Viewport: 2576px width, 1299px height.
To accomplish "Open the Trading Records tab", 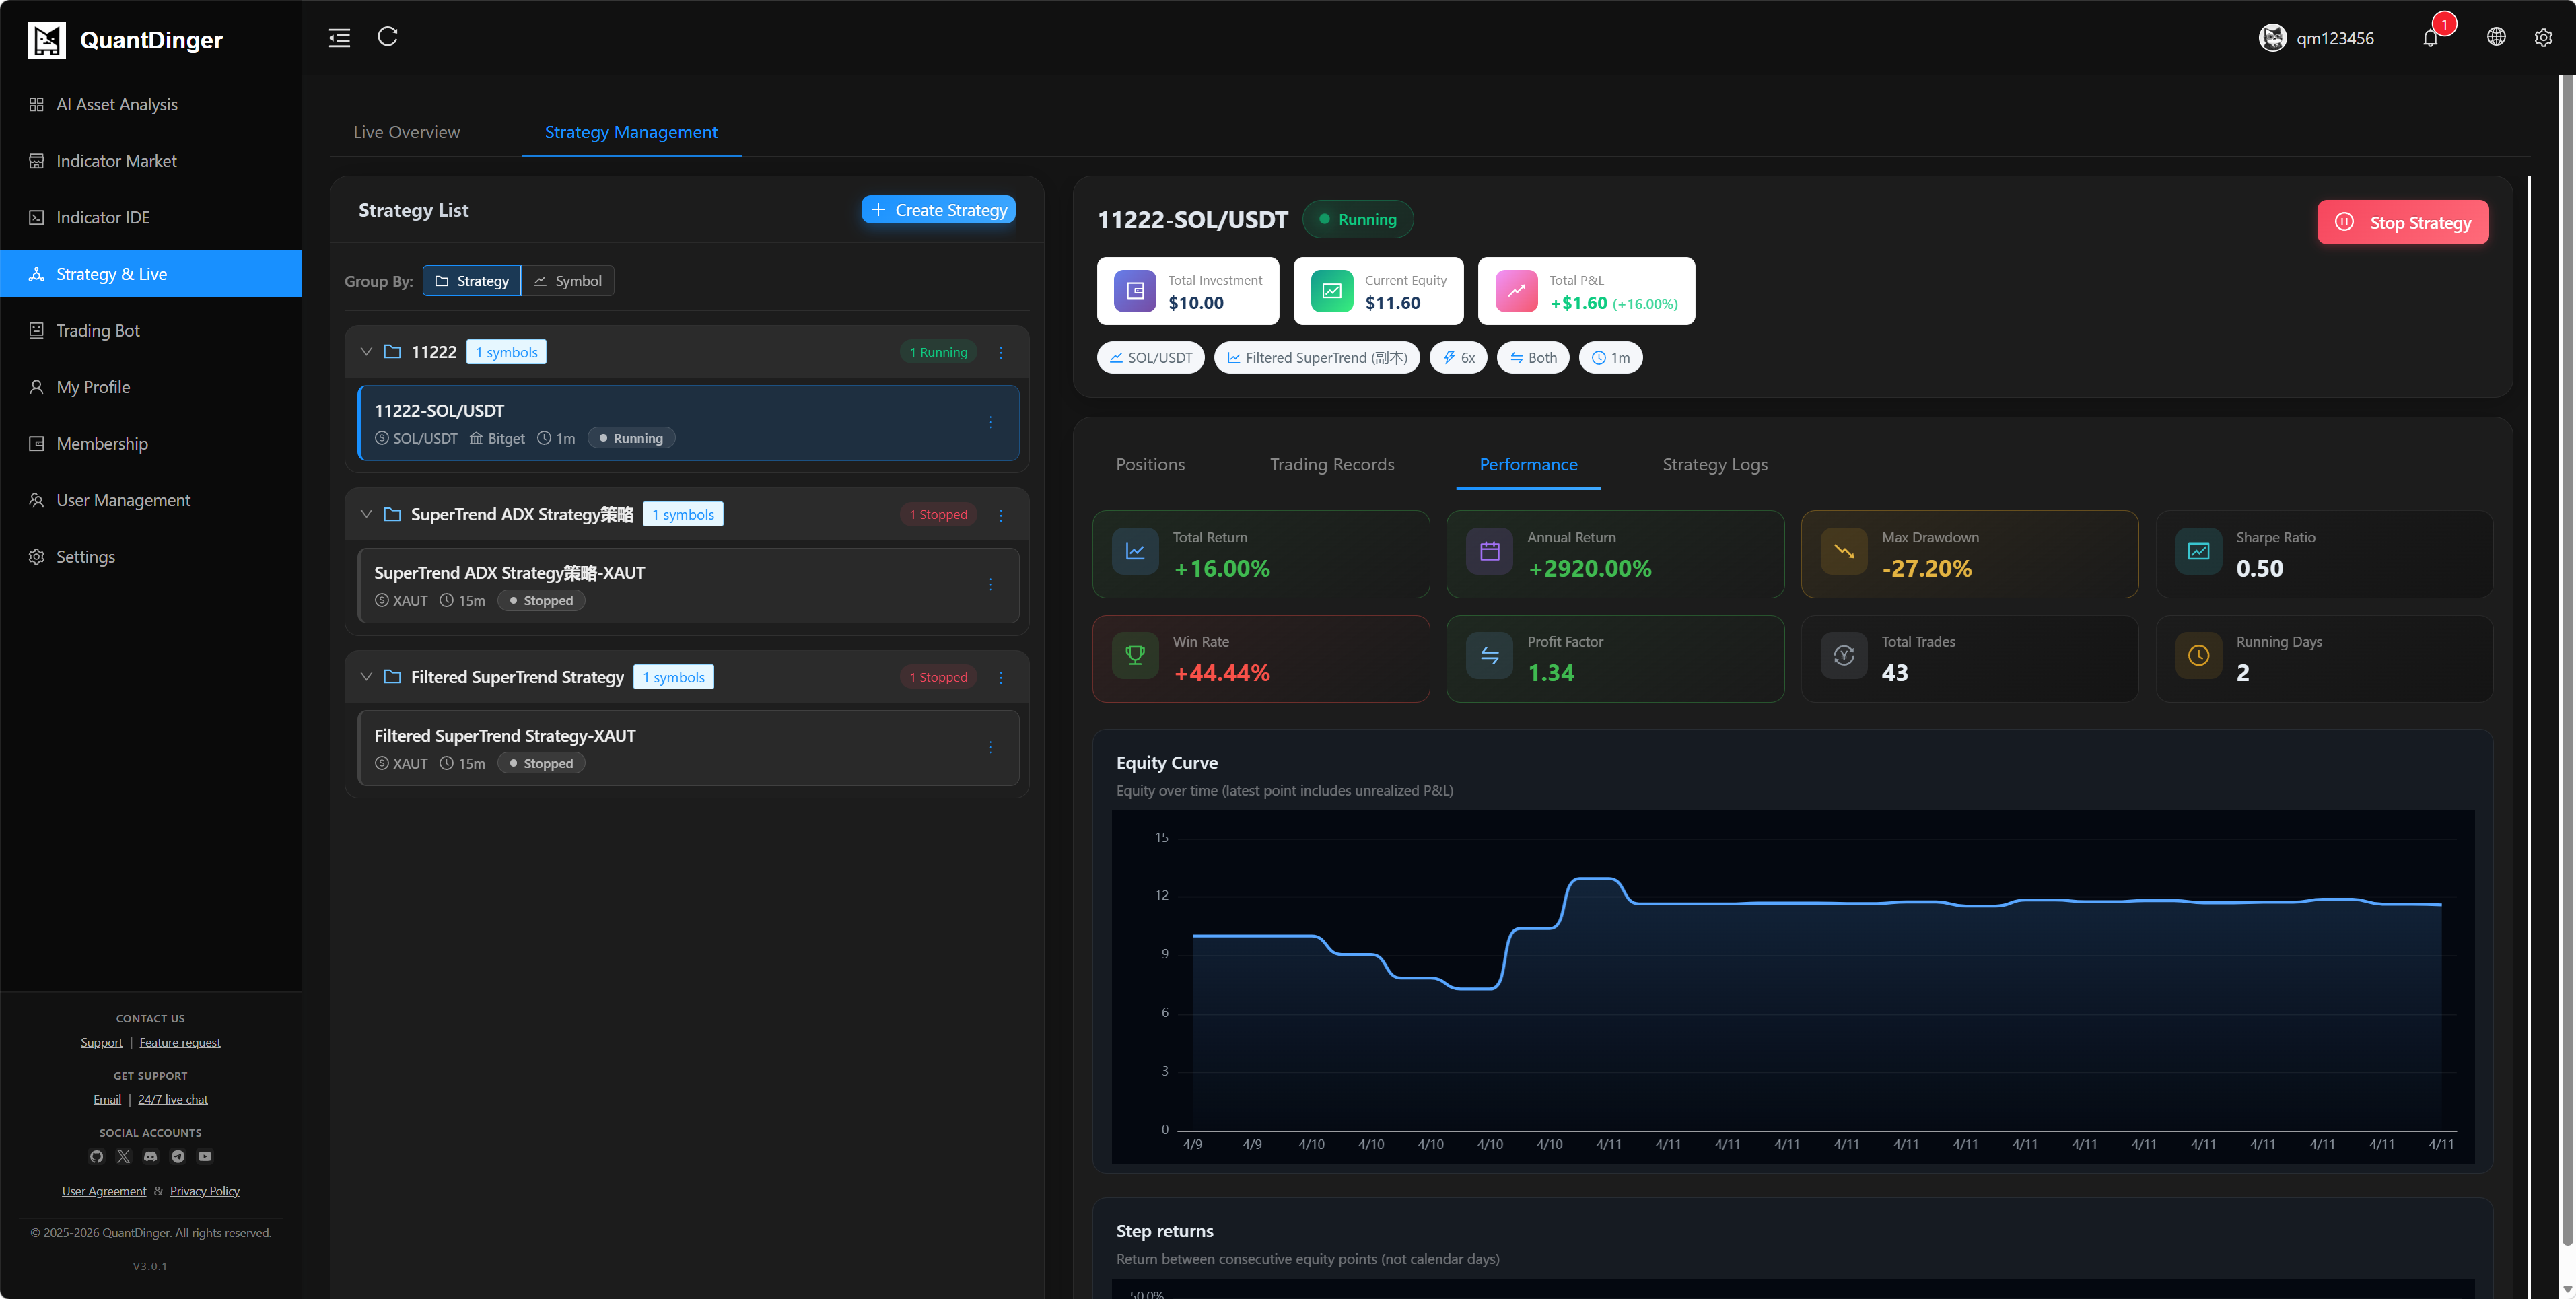I will [1331, 464].
